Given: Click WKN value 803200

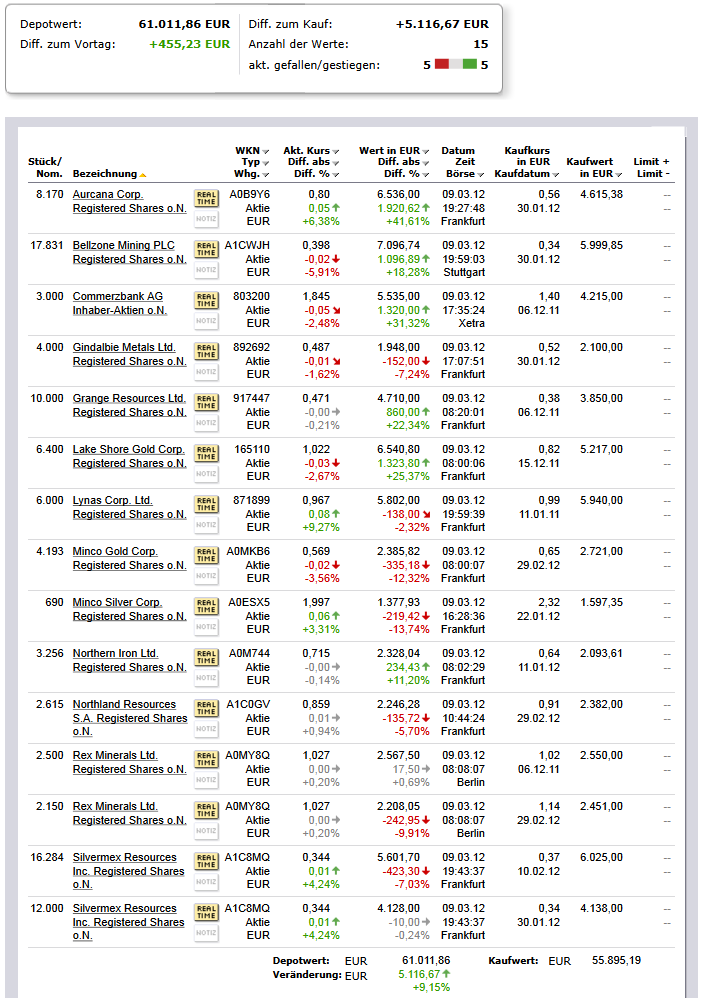Looking at the screenshot, I should 251,296.
